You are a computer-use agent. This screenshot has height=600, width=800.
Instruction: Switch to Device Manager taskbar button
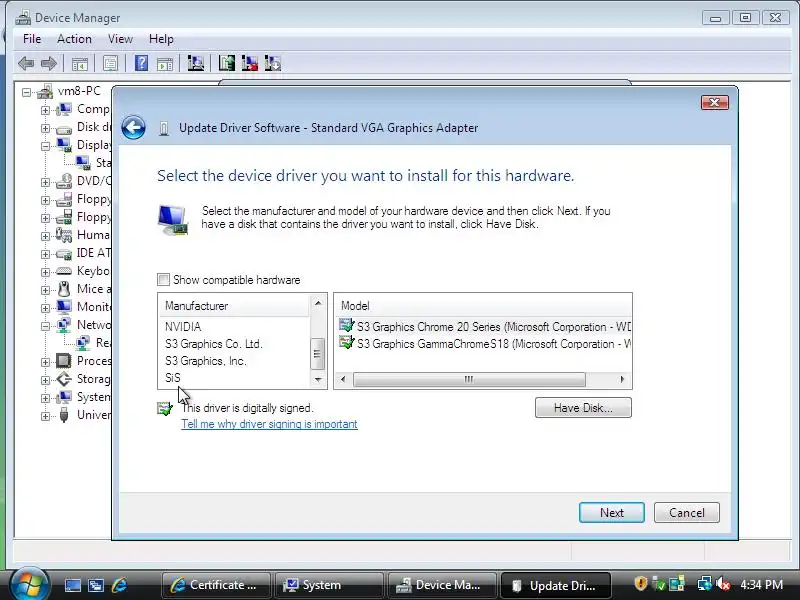[442, 585]
